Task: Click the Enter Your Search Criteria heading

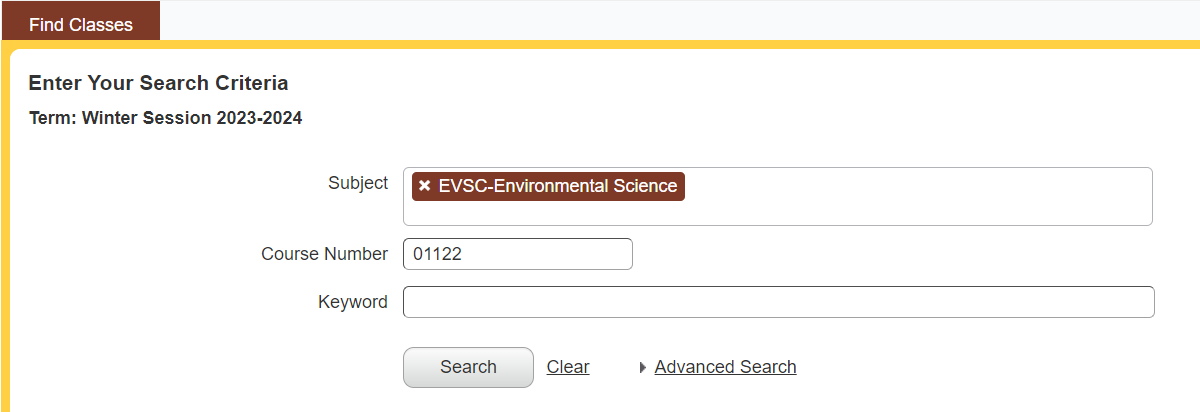Action: pyautogui.click(x=158, y=83)
